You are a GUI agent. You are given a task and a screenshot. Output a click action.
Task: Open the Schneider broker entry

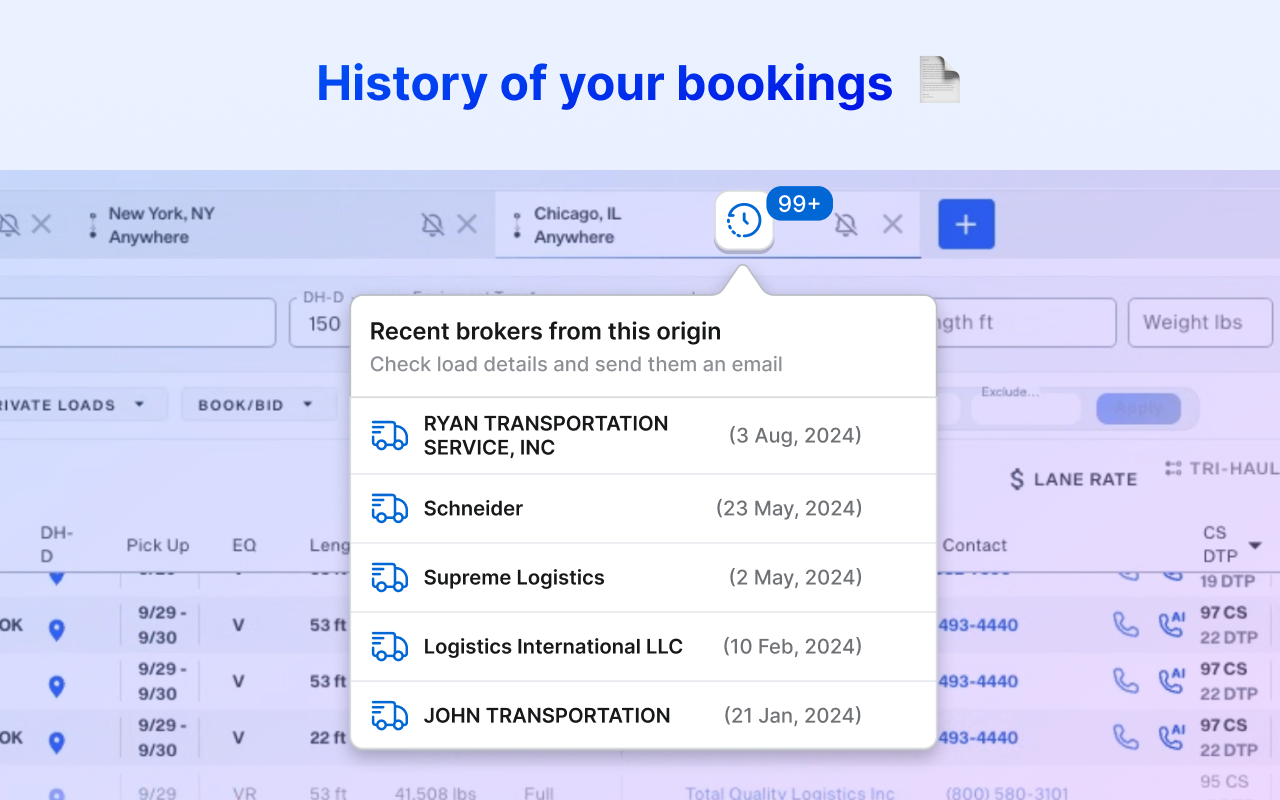(x=643, y=509)
